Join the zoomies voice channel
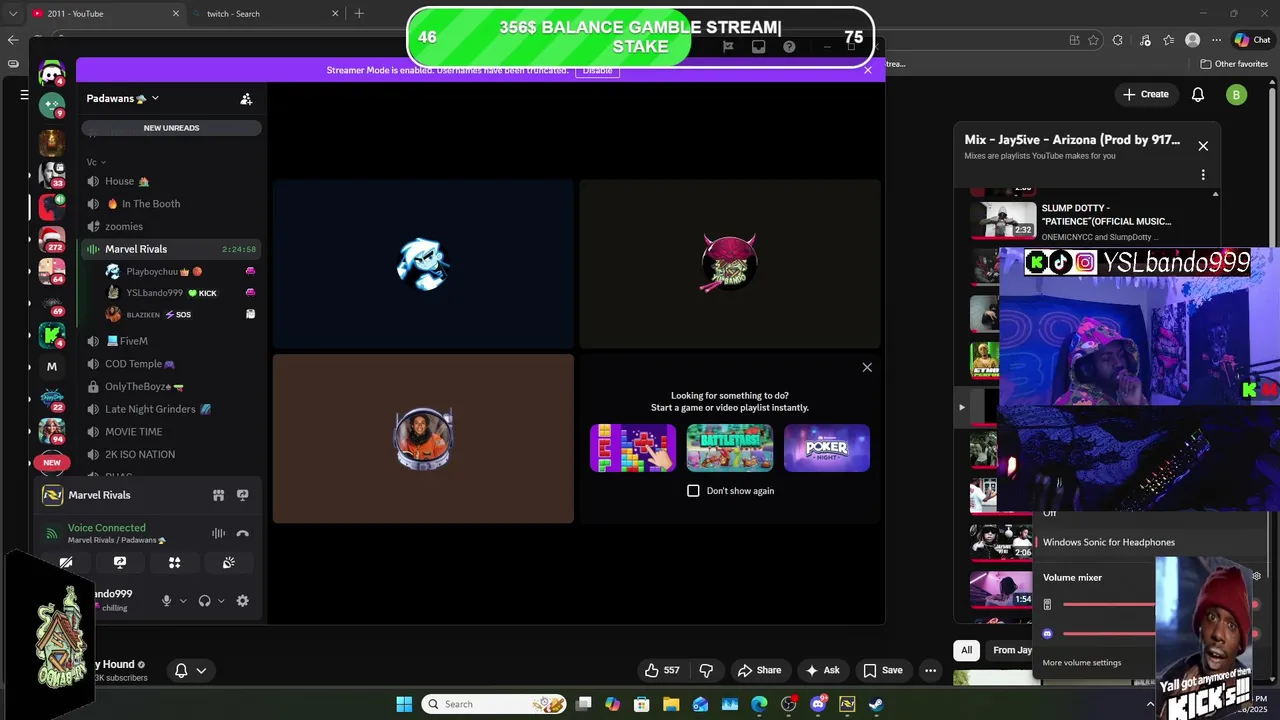The image size is (1280, 720). 170,227
